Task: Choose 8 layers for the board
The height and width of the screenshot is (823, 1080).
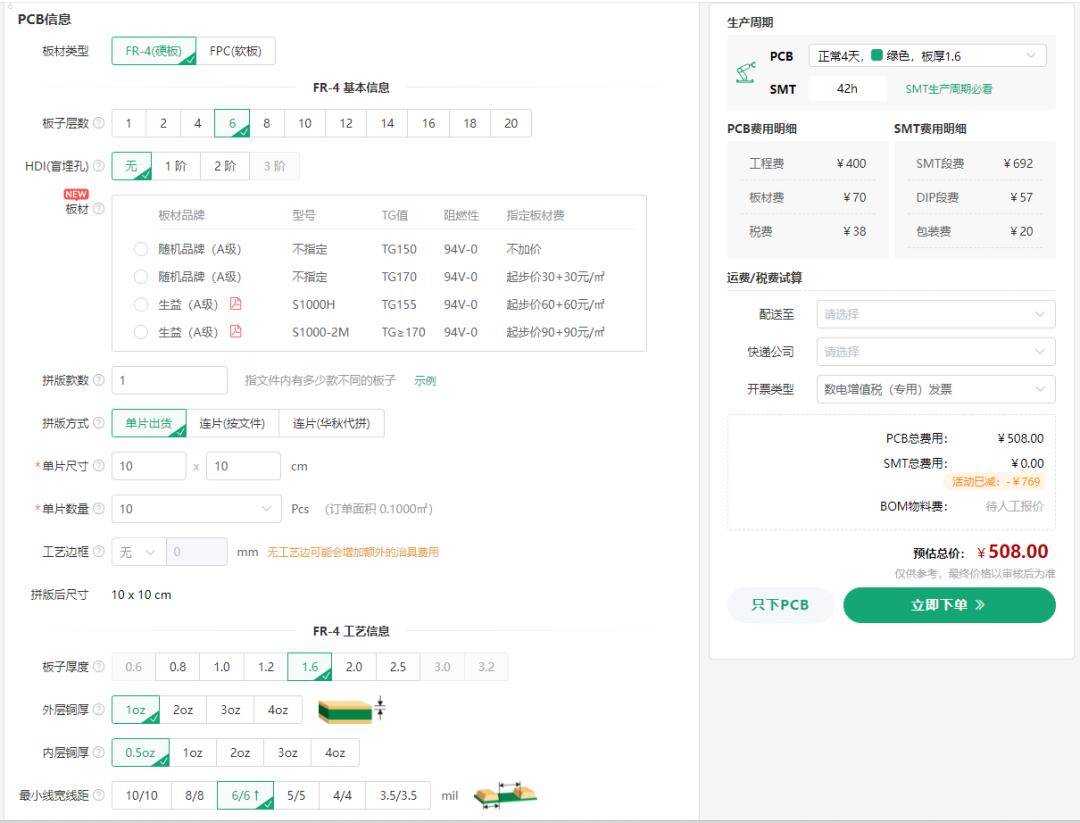Action: click(267, 123)
